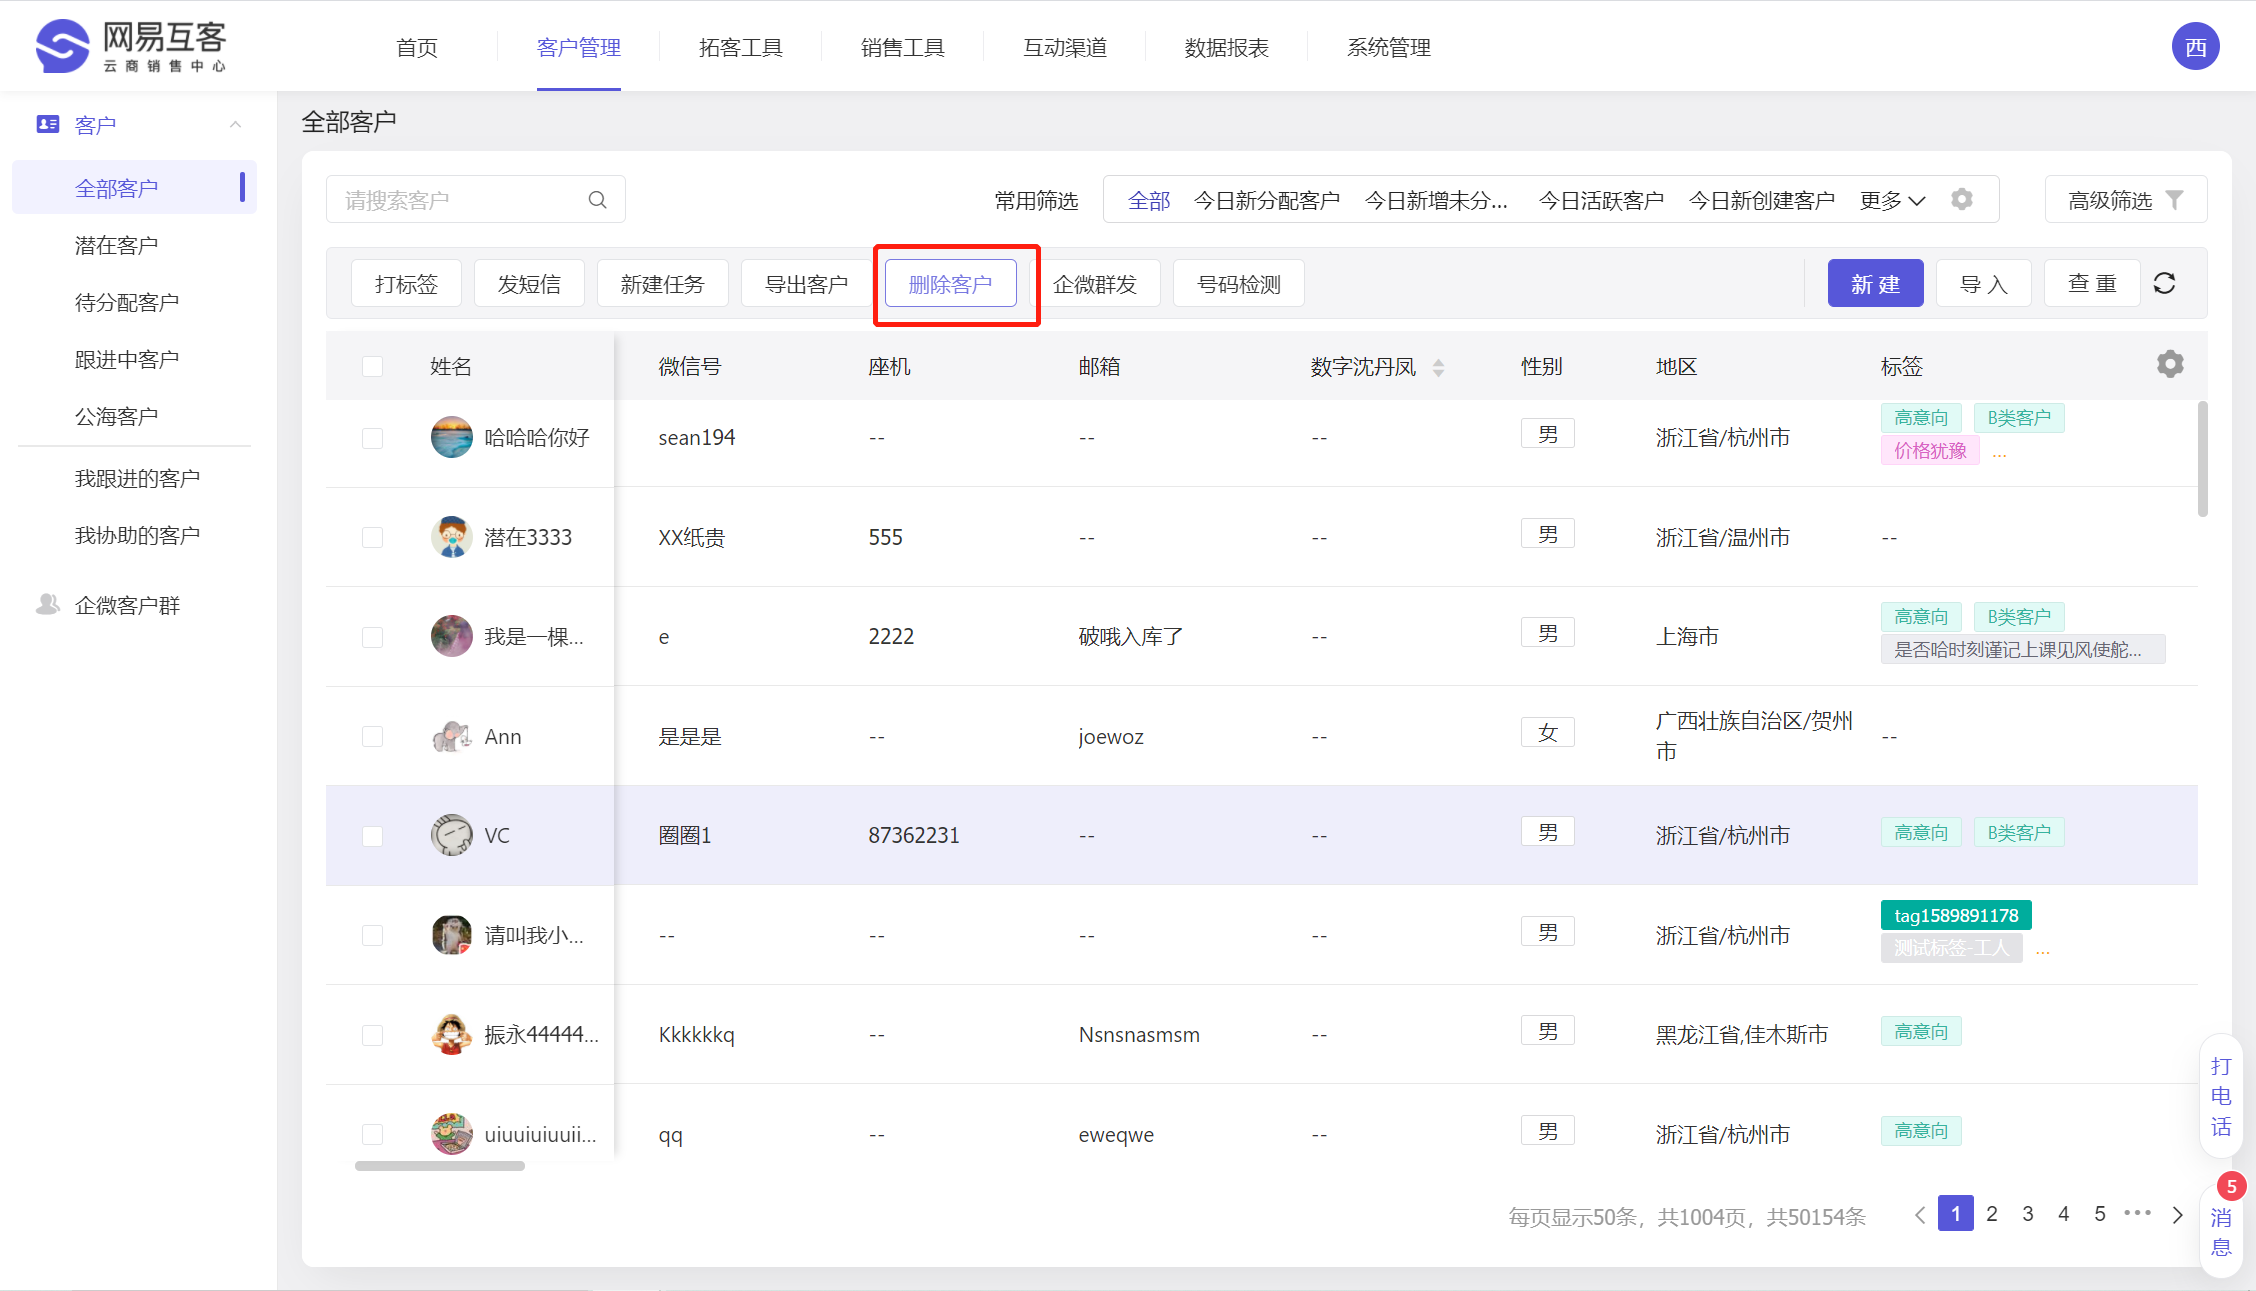
Task: Collapse the 客户 sidebar section
Action: coord(235,124)
